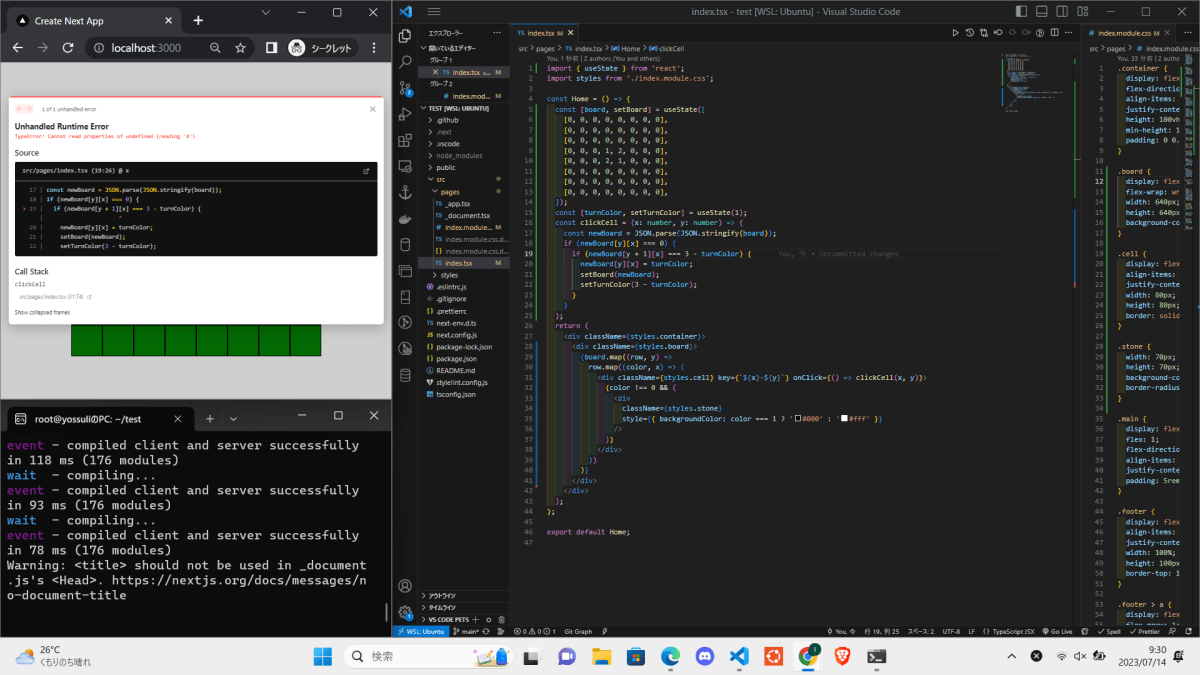
Task: Reload the Chrome page
Action: 69,48
